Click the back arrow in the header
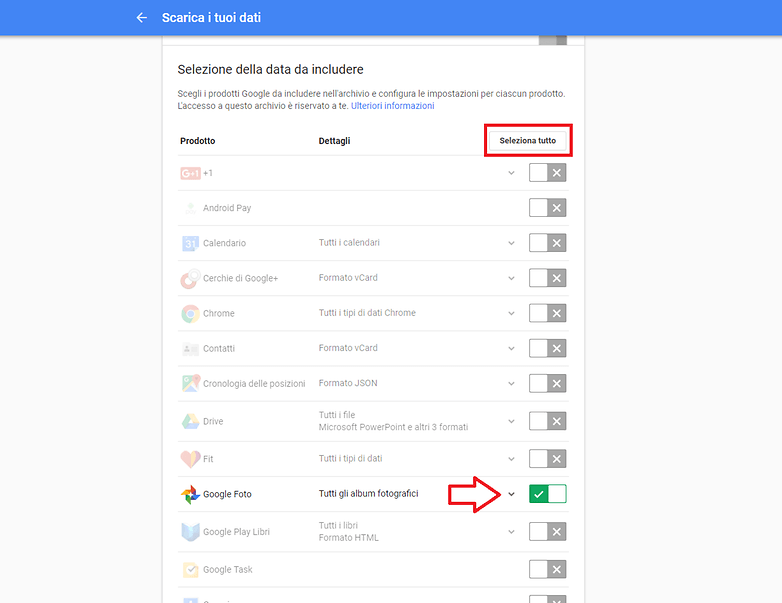Screen dimensions: 782x603 pos(142,18)
